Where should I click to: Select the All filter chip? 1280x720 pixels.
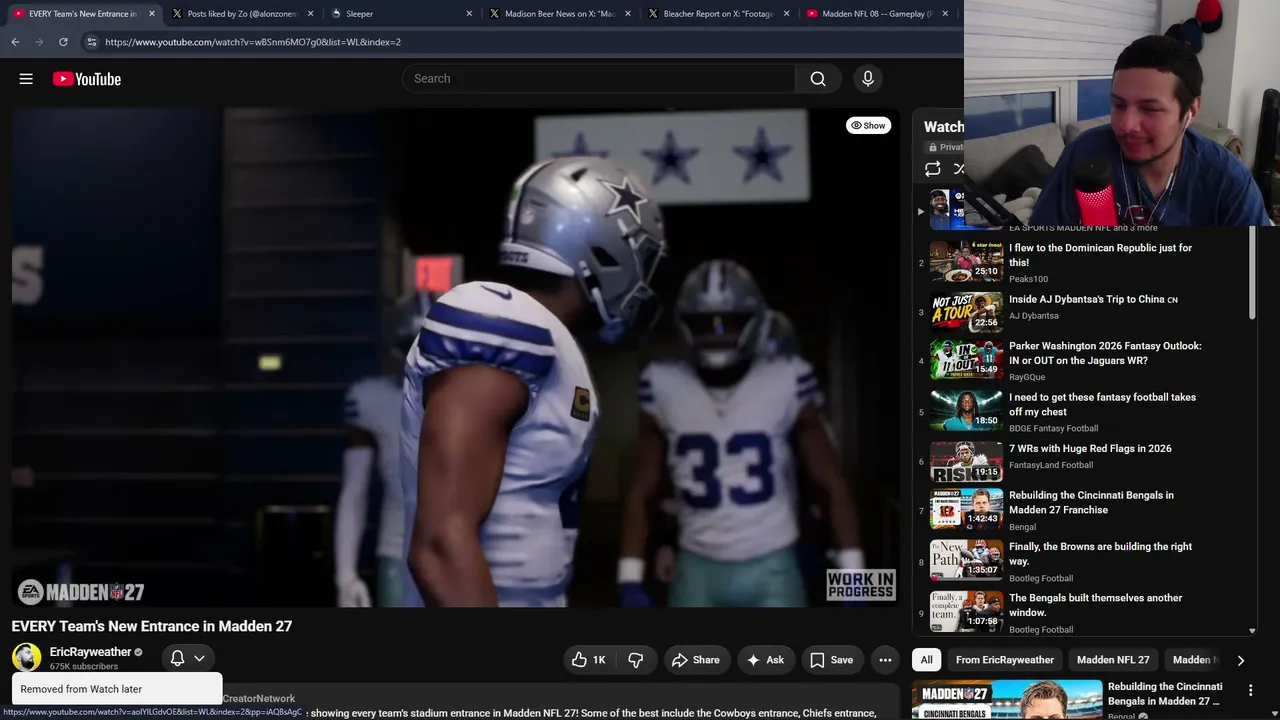pyautogui.click(x=927, y=660)
